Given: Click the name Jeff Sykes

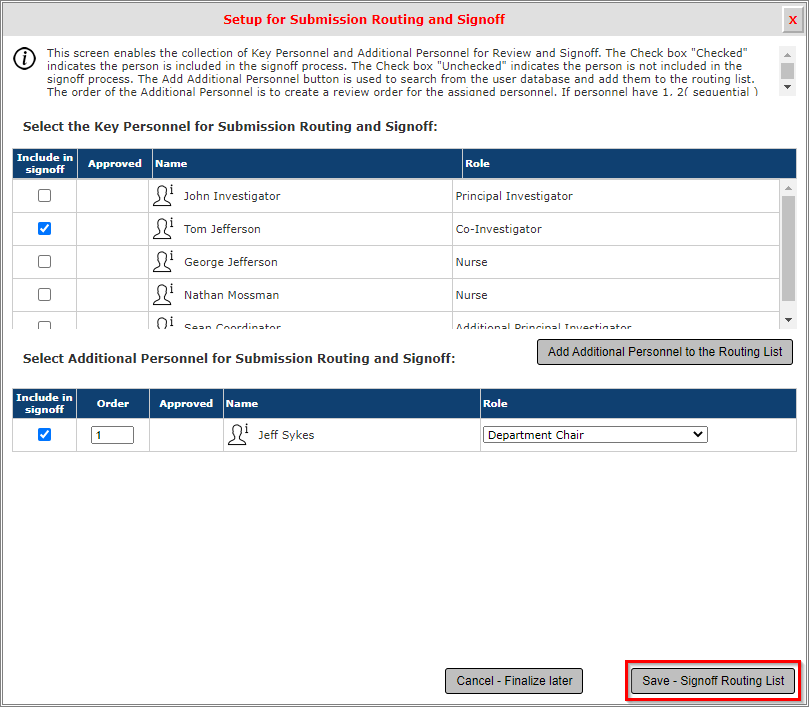Looking at the screenshot, I should [286, 435].
